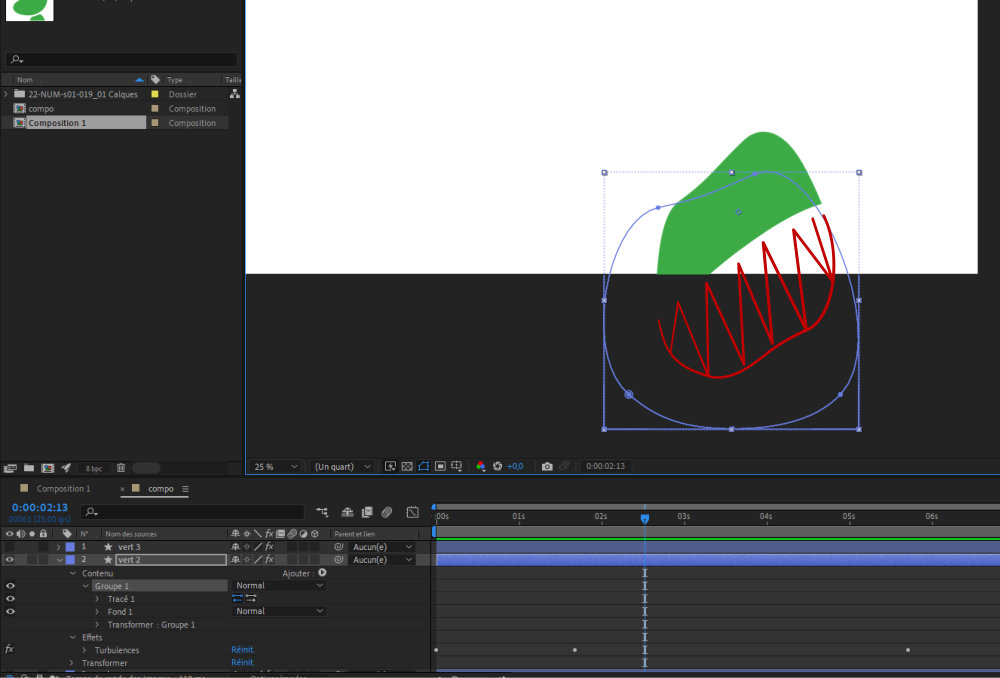Open the 25 % zoom dropdown
Viewport: 1000px width, 678px height.
[x=276, y=466]
